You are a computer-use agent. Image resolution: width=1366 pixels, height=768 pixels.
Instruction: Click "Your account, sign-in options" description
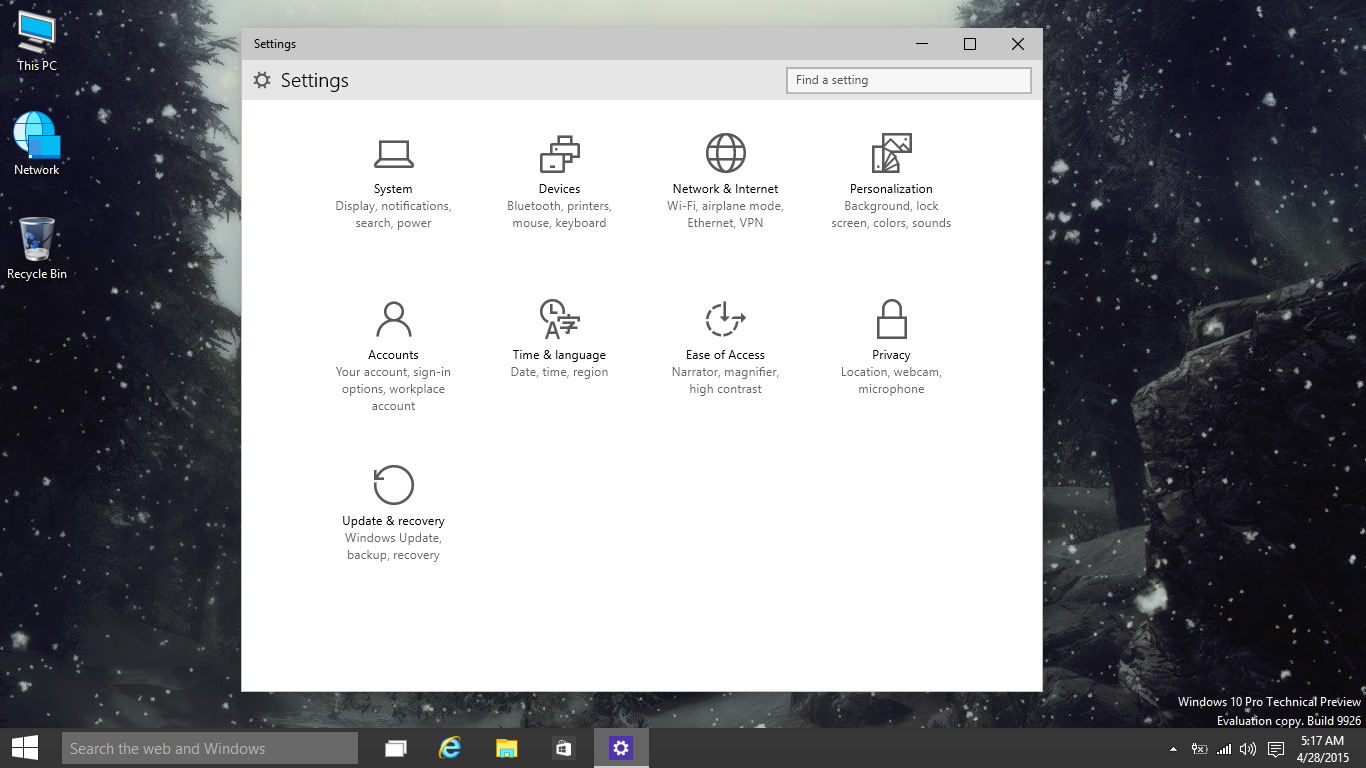[393, 389]
